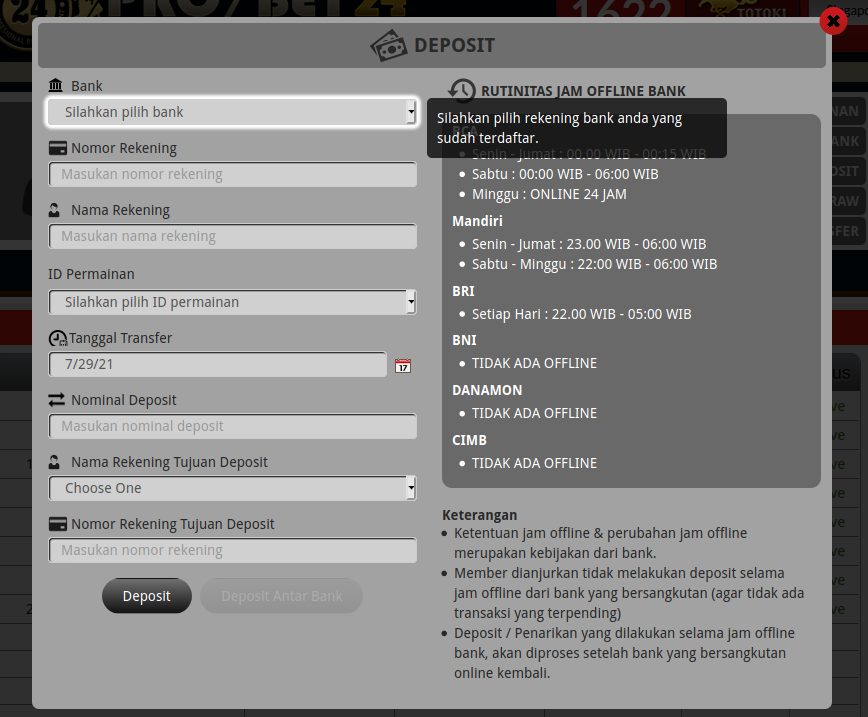Click the card icon beside Nomor Rekening

[57, 149]
